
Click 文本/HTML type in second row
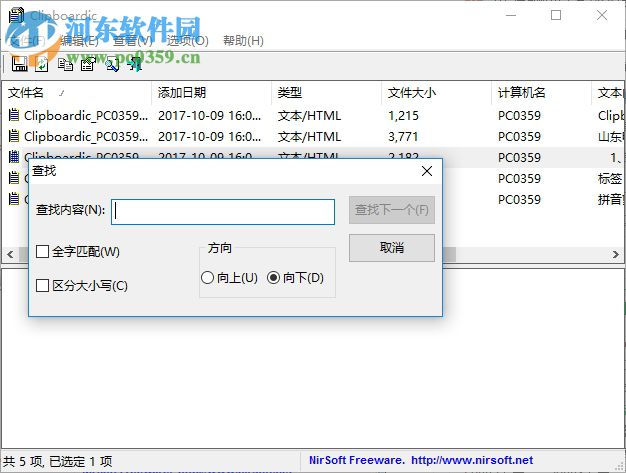pyautogui.click(x=309, y=137)
